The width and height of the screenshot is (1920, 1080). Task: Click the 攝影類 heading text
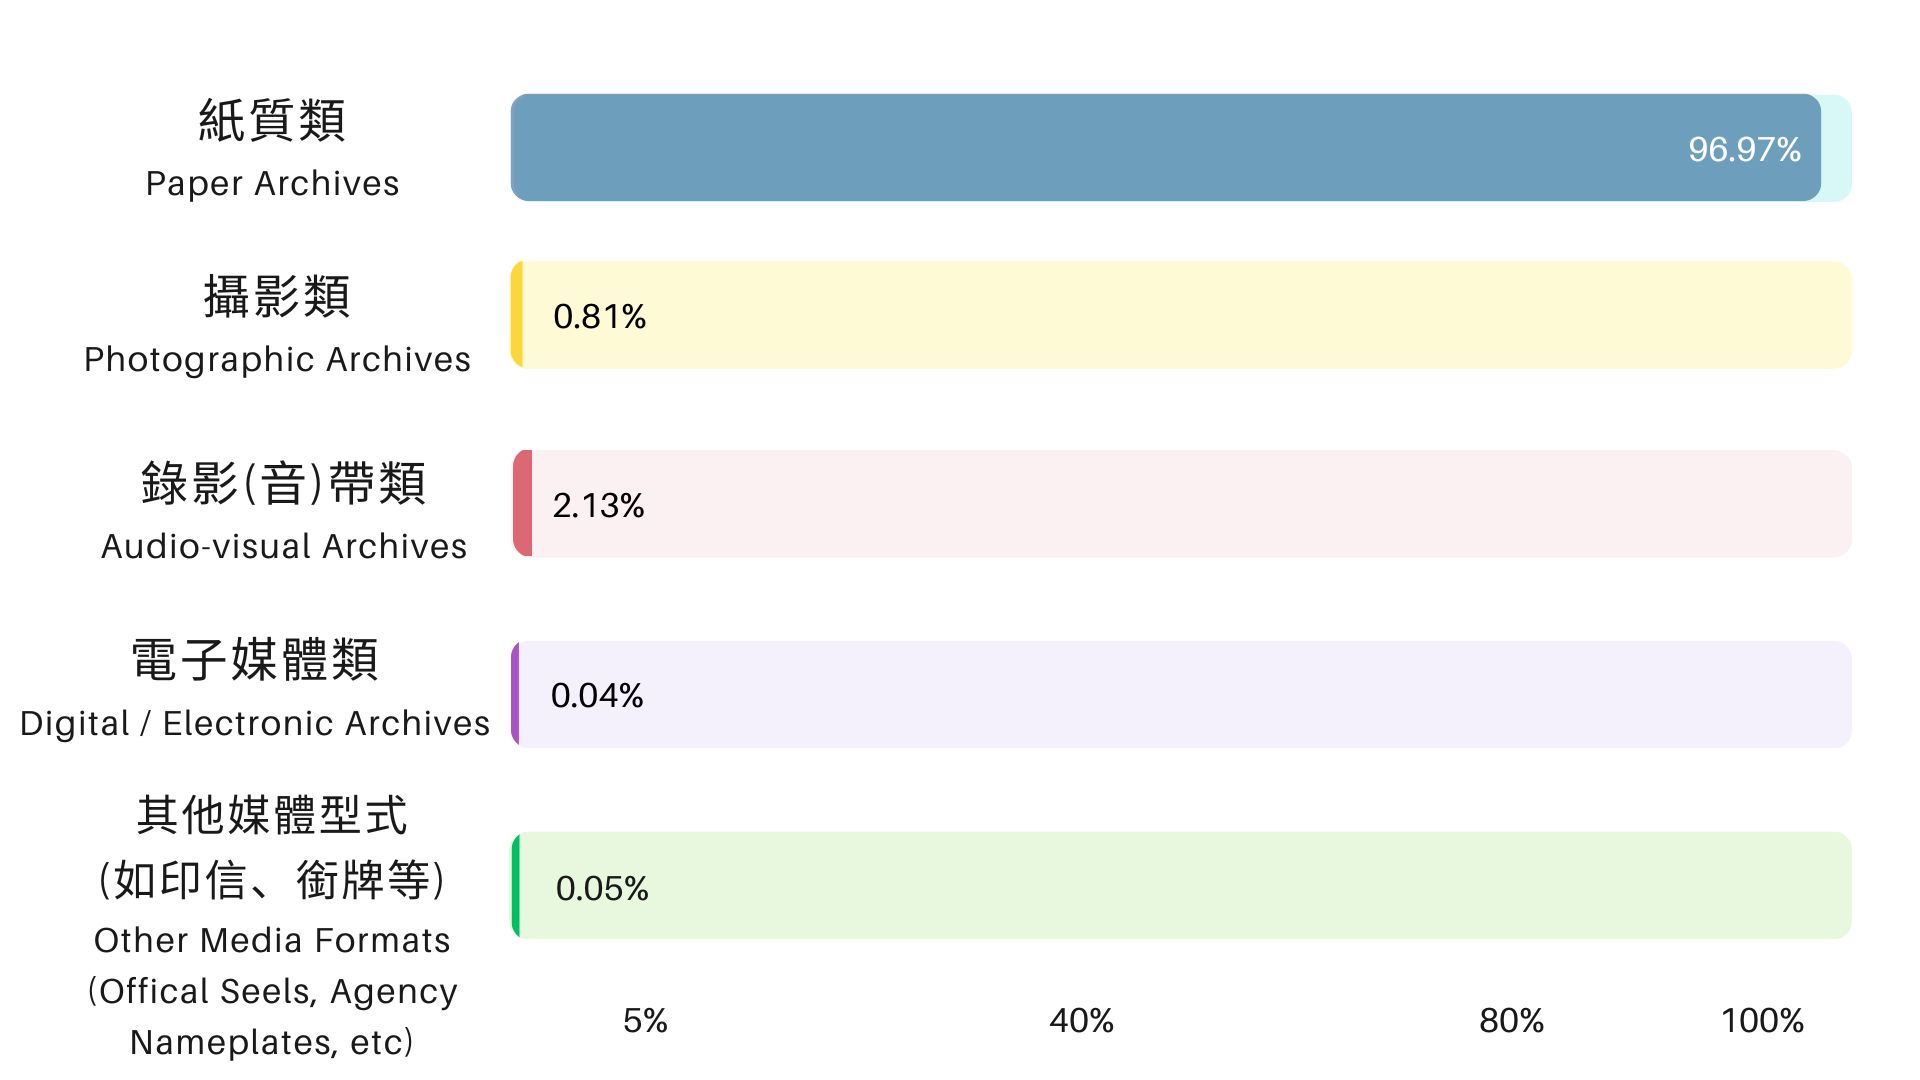pyautogui.click(x=277, y=297)
